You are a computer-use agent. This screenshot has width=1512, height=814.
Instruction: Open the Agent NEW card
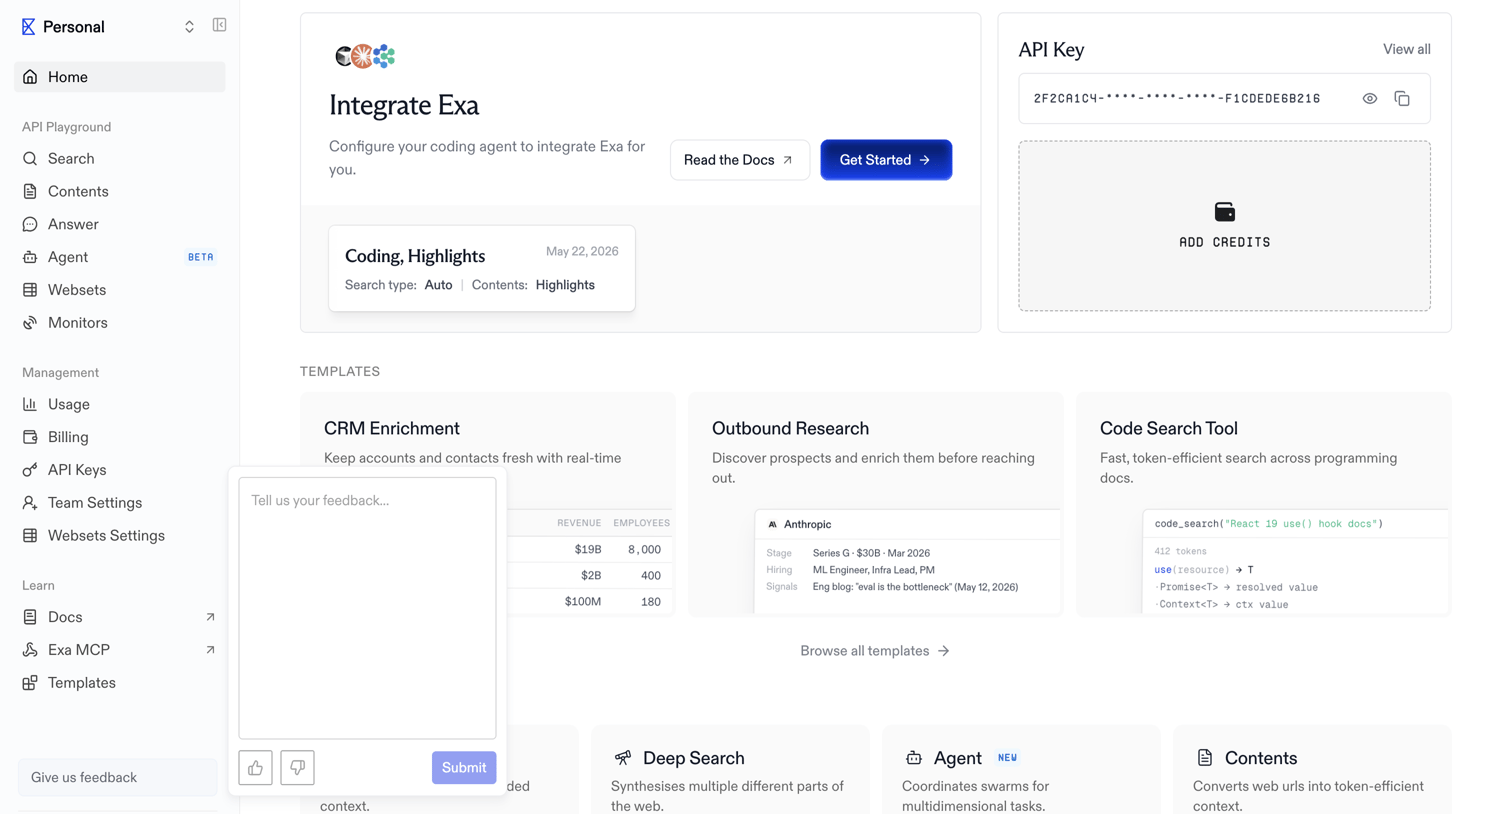click(x=1021, y=770)
